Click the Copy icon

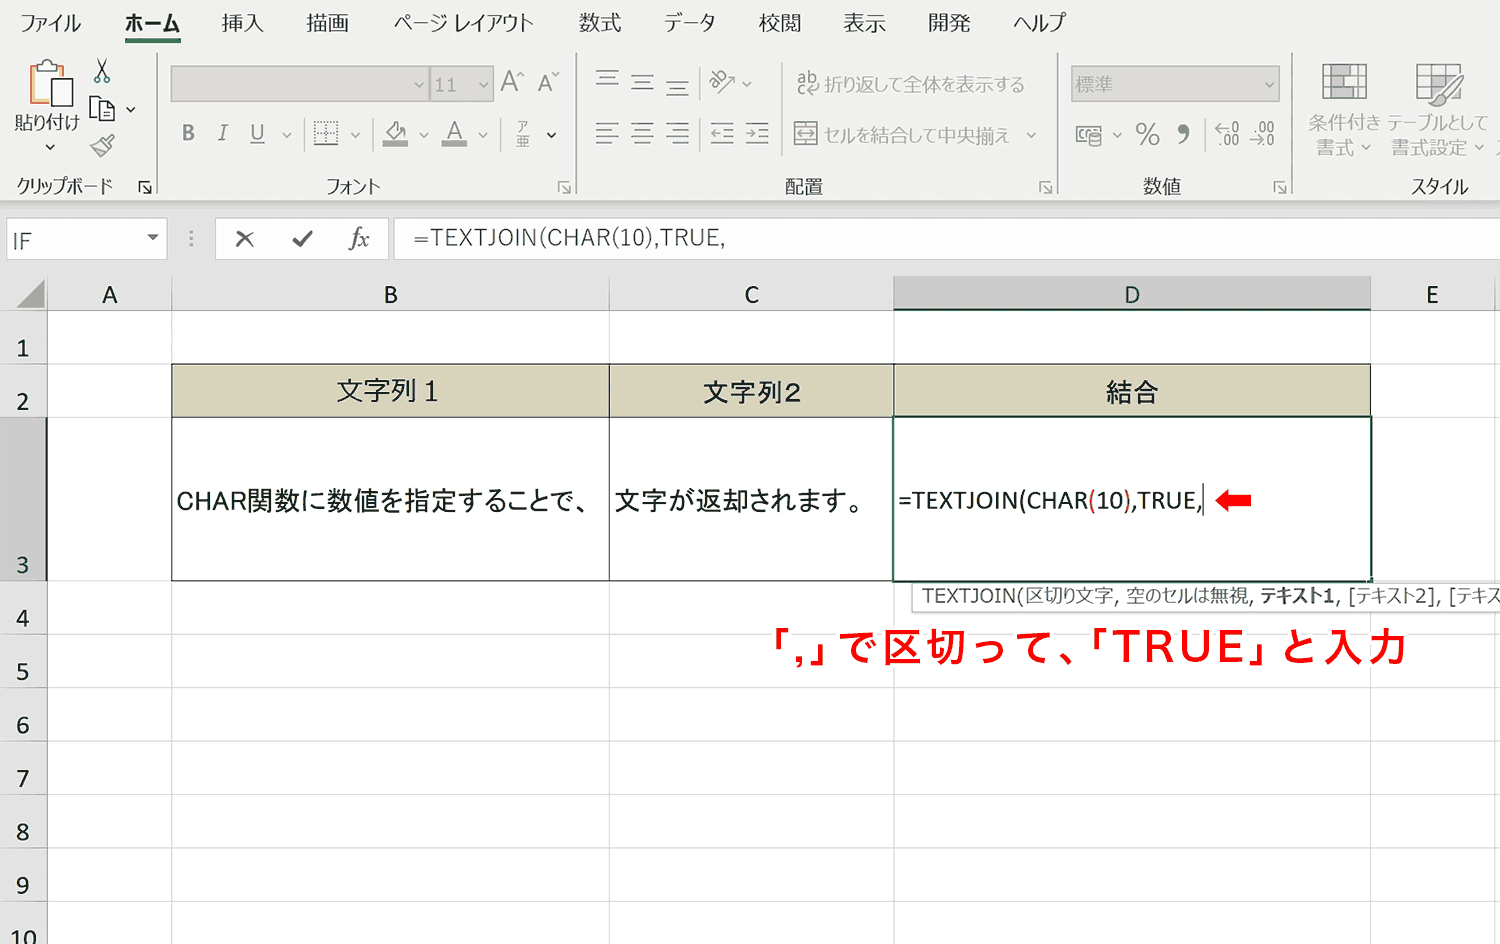[x=102, y=108]
